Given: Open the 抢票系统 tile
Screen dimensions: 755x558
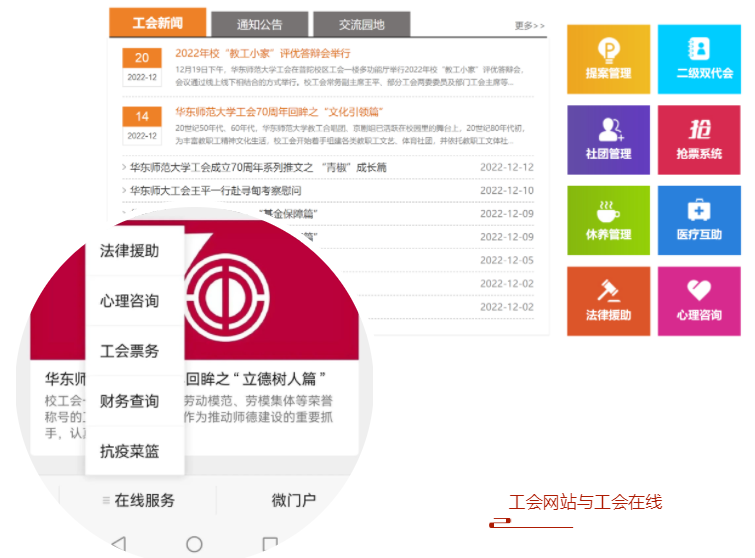Looking at the screenshot, I should pos(699,140).
